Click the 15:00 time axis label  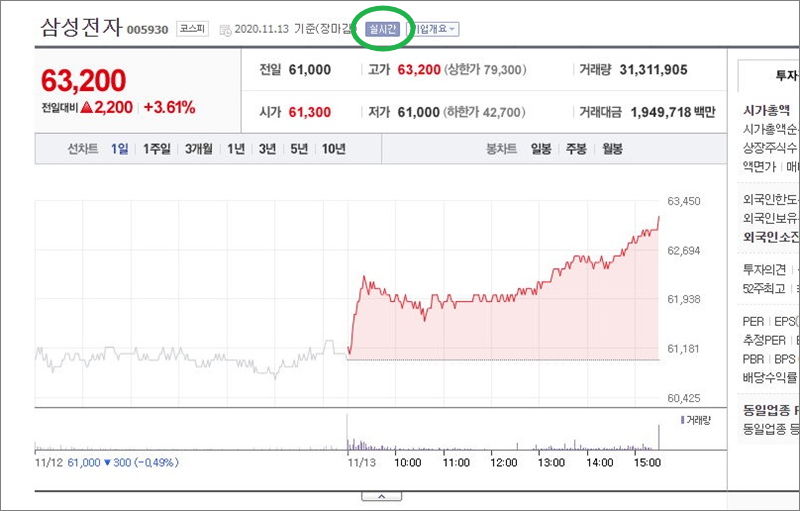coord(647,463)
